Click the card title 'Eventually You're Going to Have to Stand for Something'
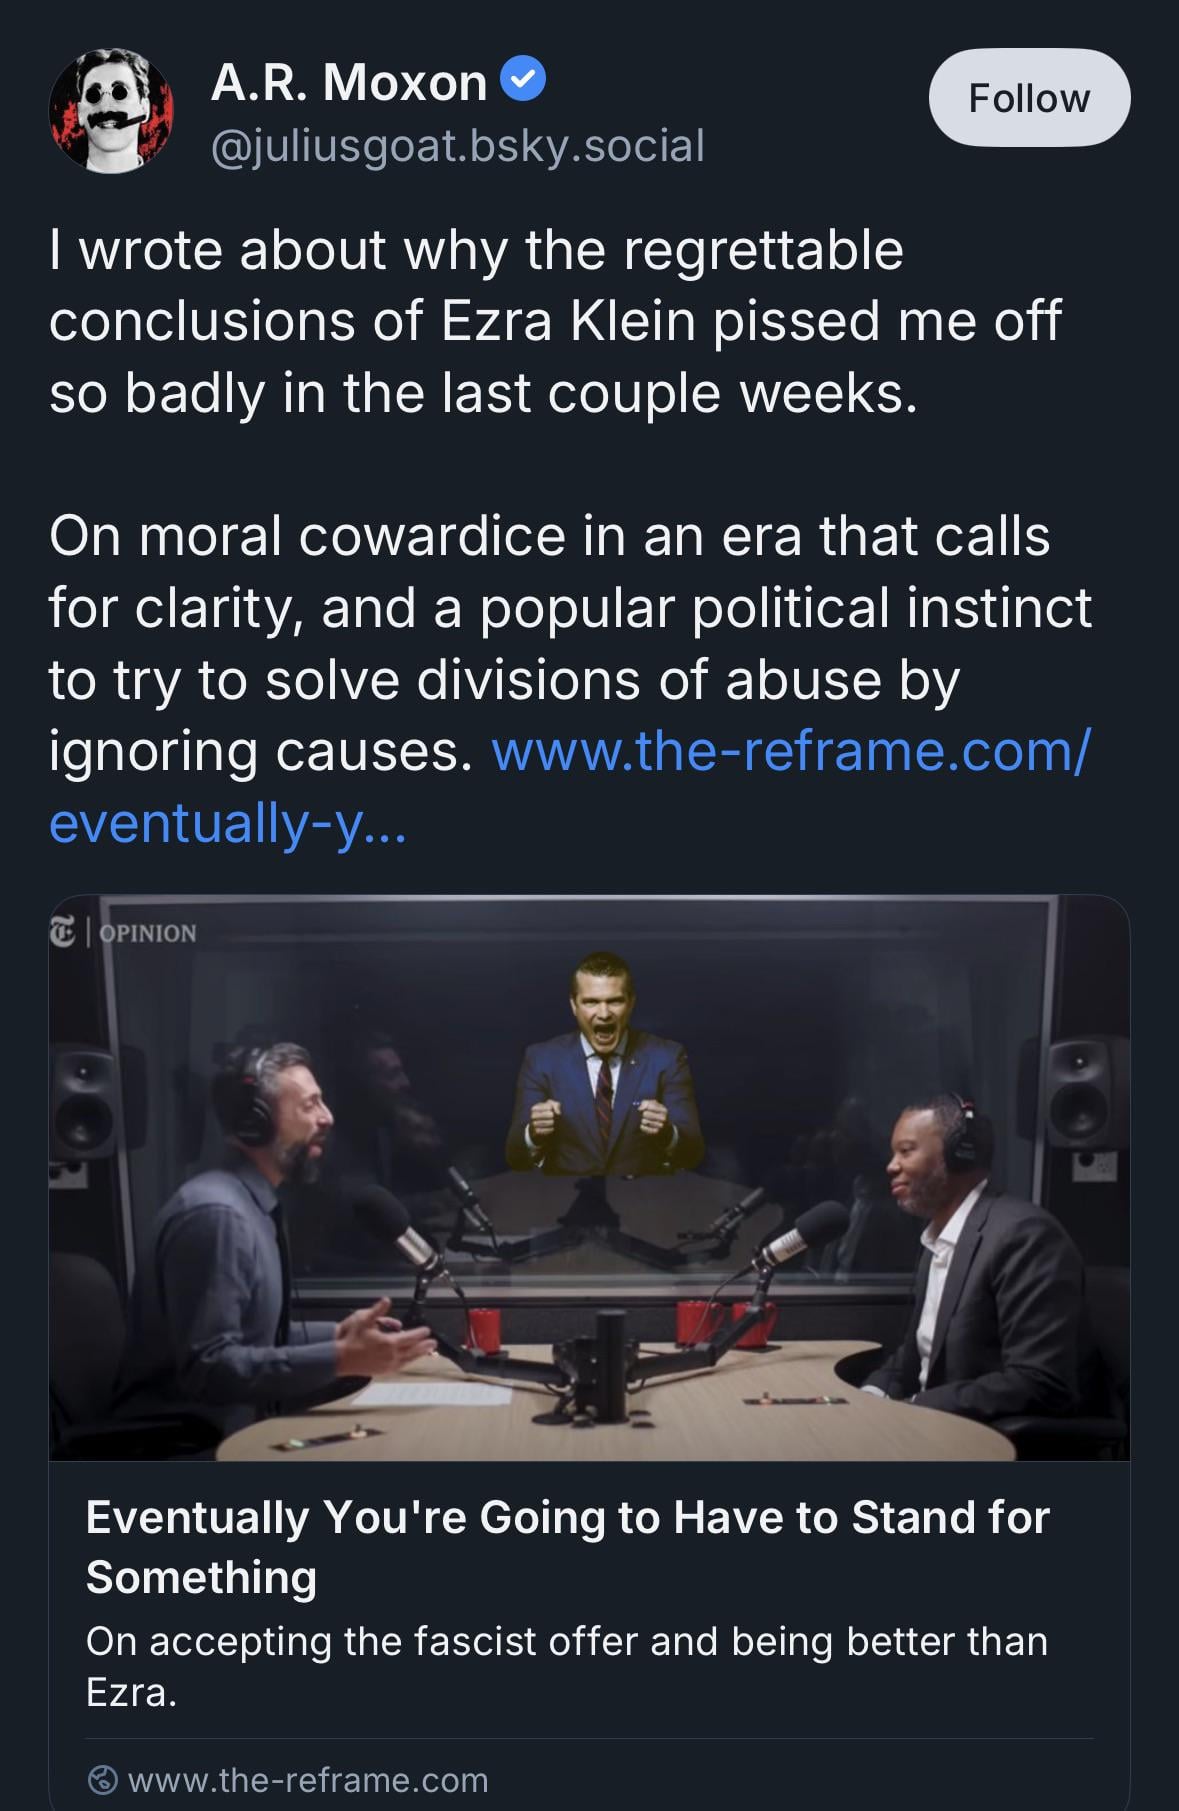This screenshot has height=1811, width=1179. (568, 1547)
